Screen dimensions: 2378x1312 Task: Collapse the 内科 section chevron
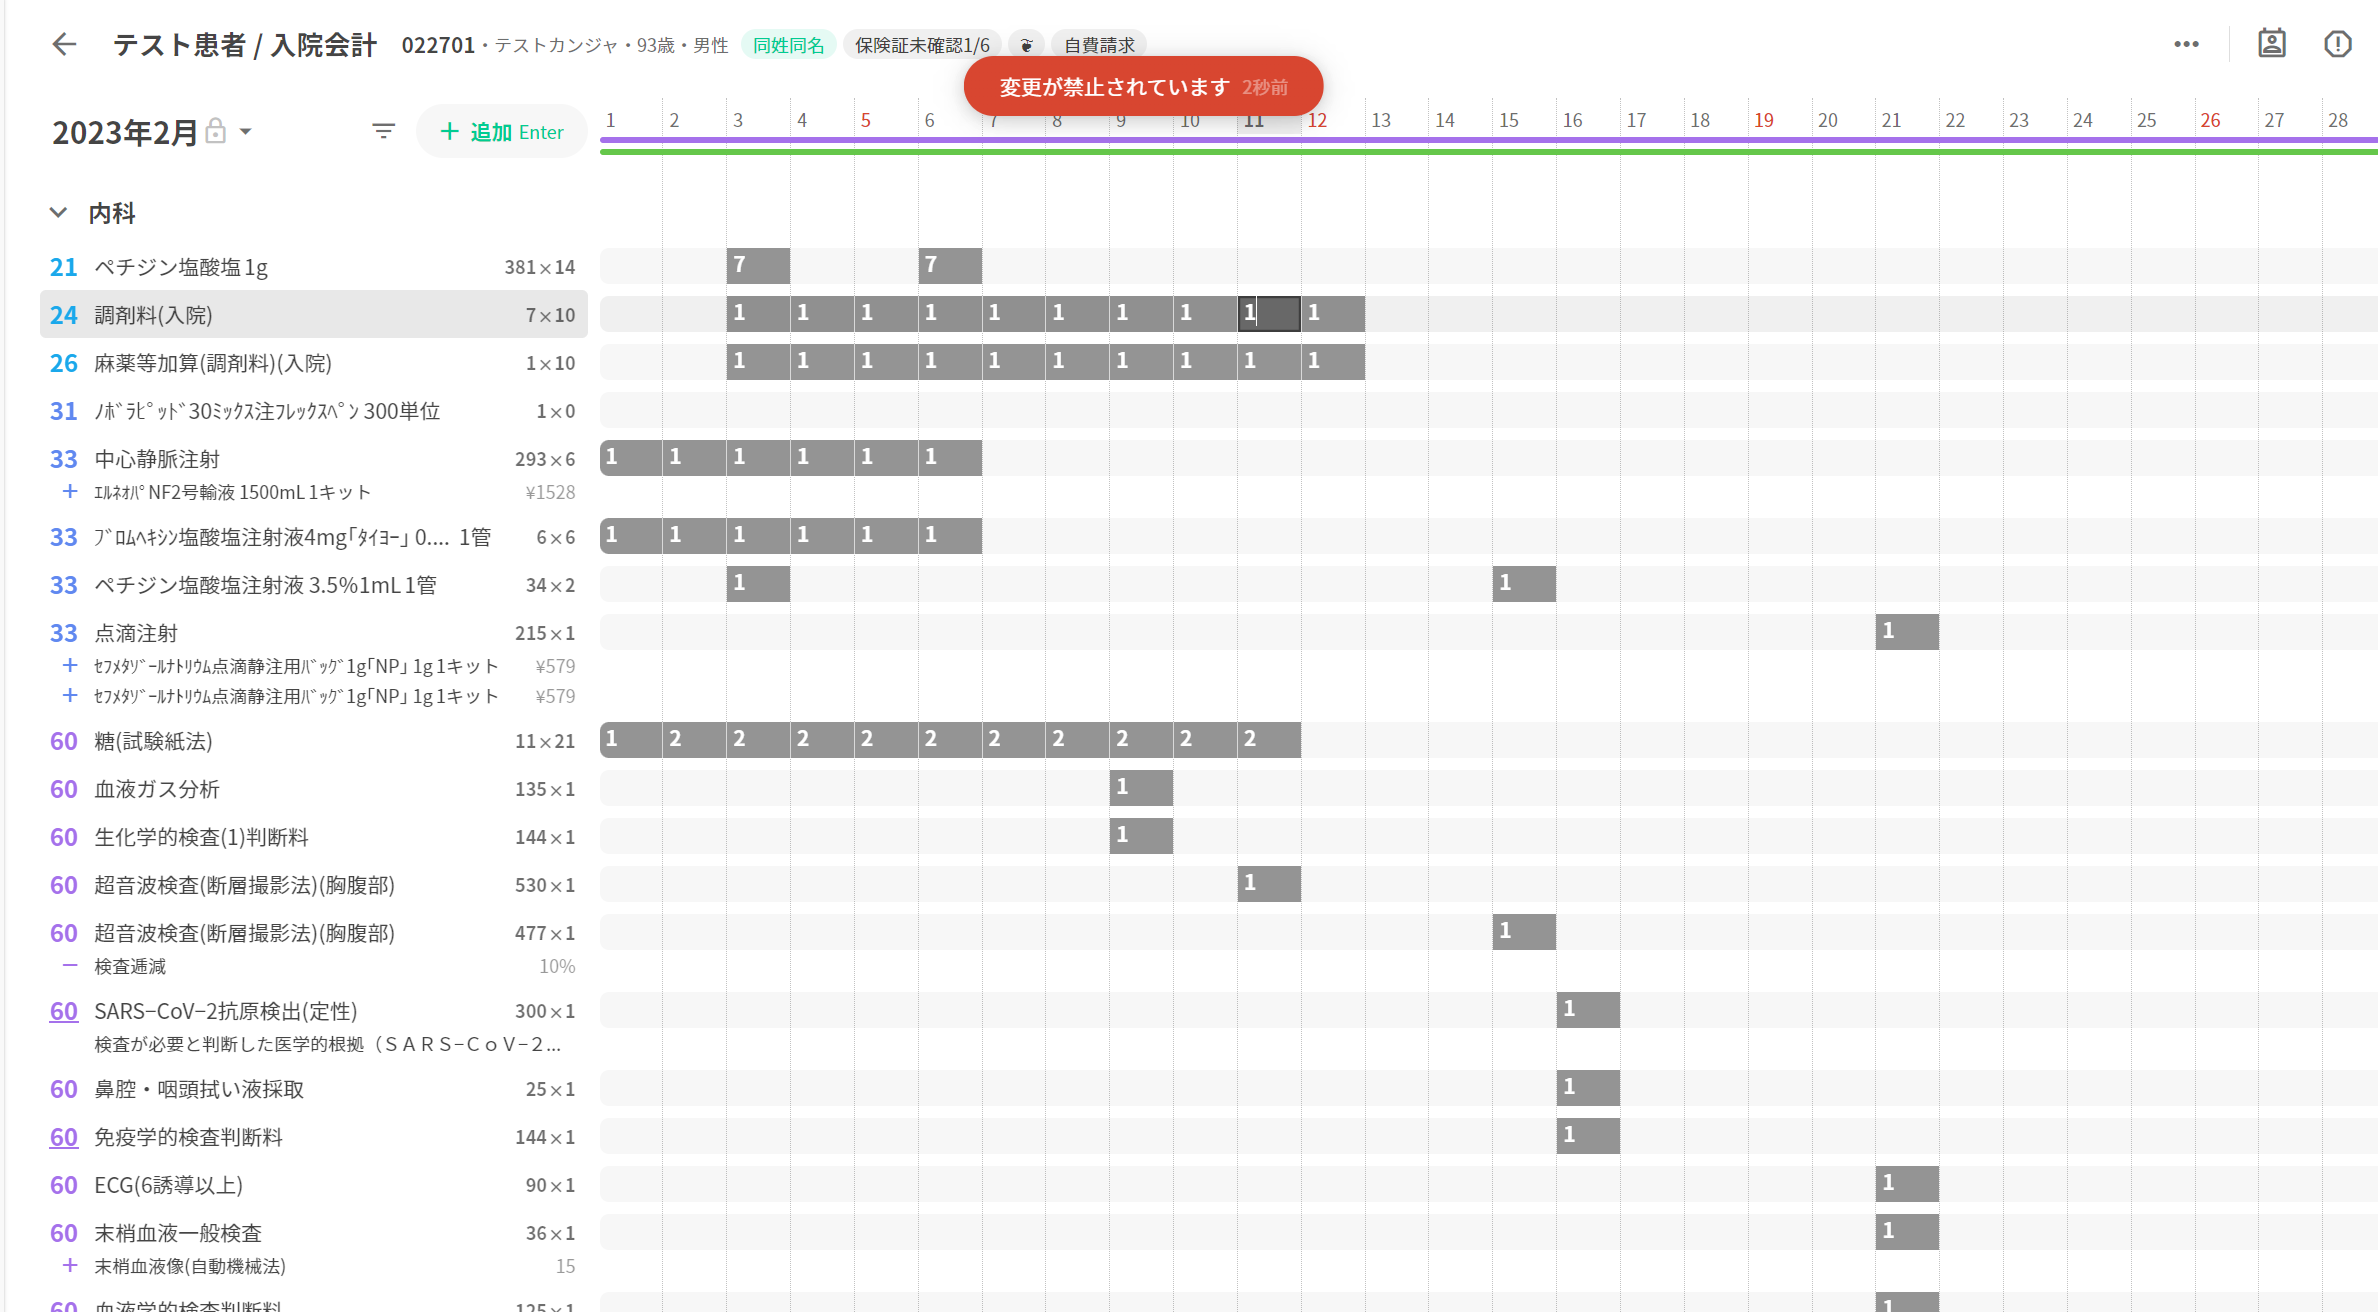pyautogui.click(x=58, y=212)
